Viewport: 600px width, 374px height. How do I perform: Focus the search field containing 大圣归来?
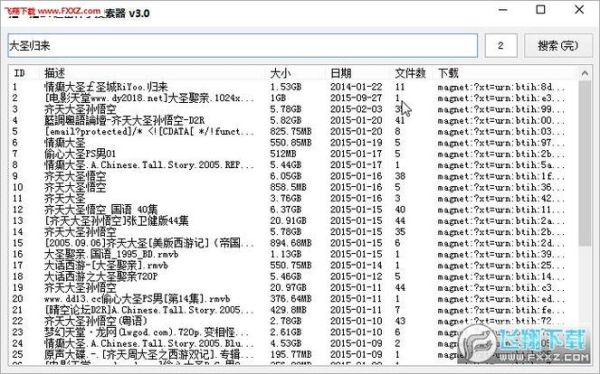point(243,46)
